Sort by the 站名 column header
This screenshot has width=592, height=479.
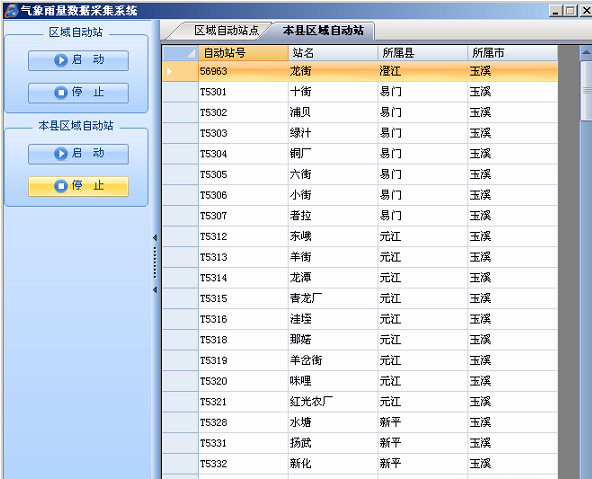(333, 53)
